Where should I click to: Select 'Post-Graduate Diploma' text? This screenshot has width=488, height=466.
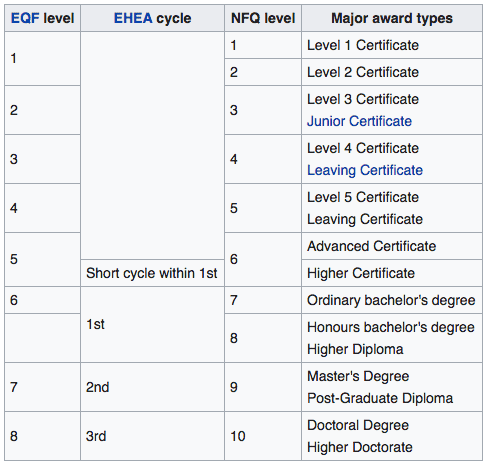[x=380, y=398]
